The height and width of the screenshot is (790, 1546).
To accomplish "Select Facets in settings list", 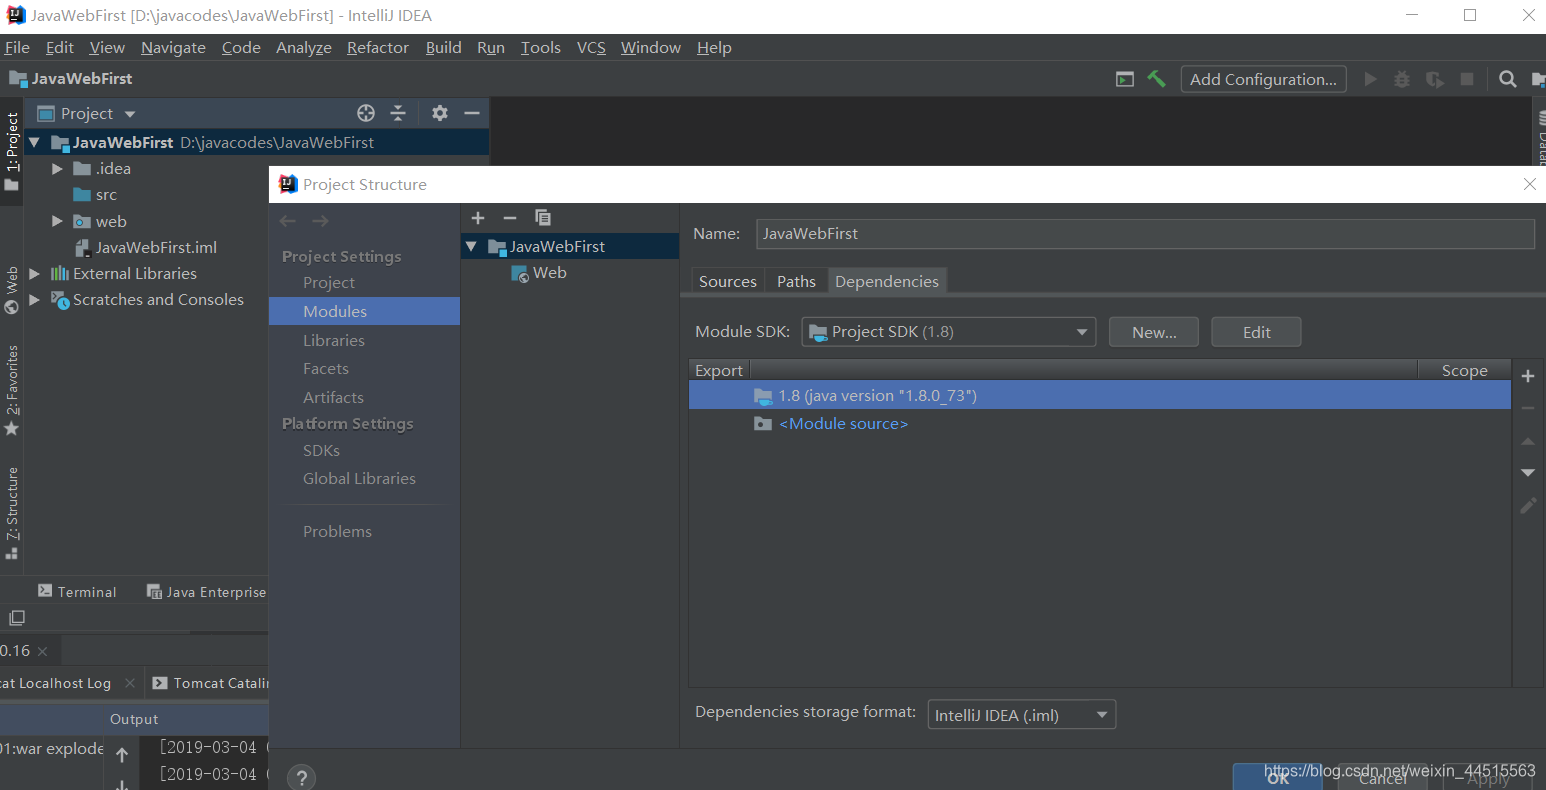I will (326, 368).
